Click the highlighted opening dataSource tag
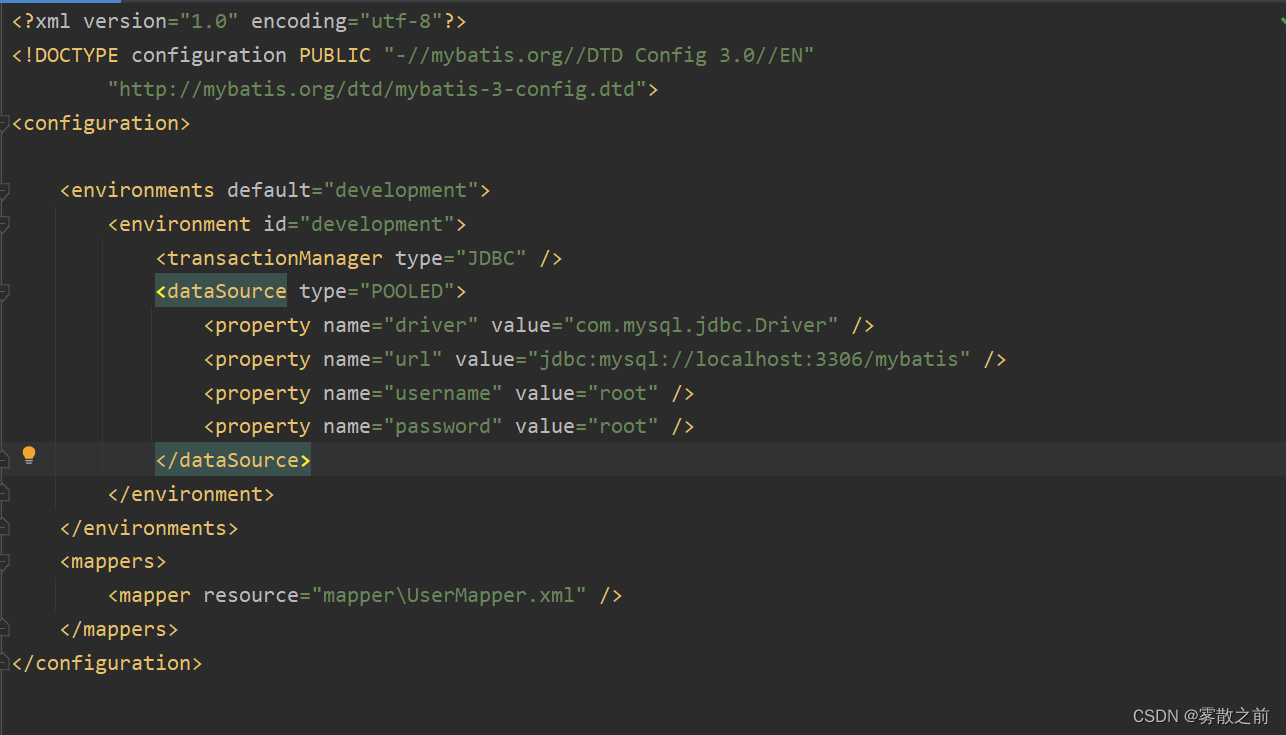 221,292
